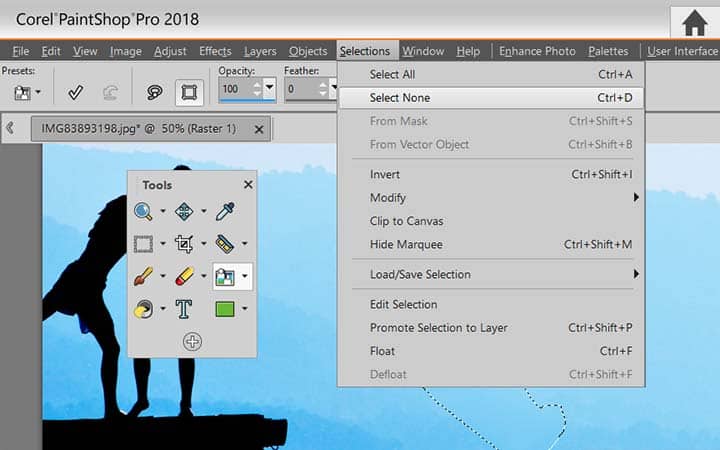
Task: Collapse the tab bar left chevron
Action: click(x=10, y=127)
